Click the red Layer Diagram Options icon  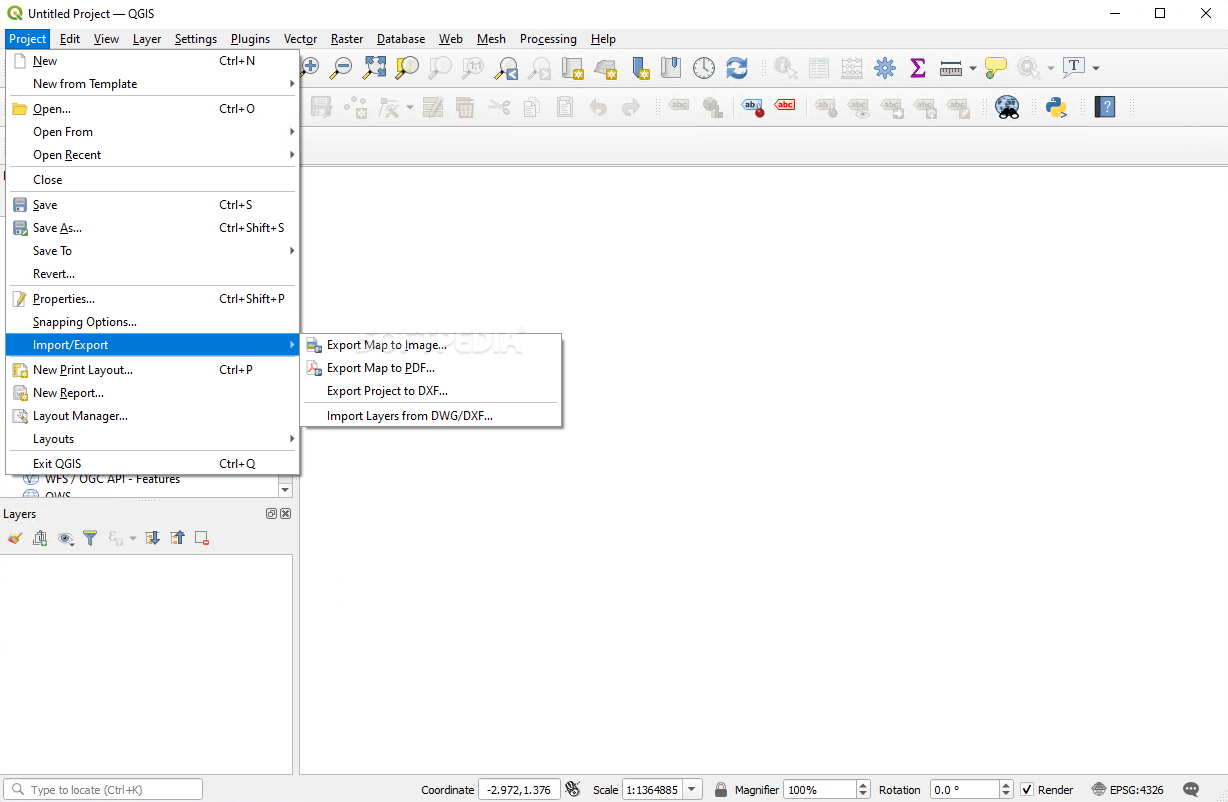point(785,106)
